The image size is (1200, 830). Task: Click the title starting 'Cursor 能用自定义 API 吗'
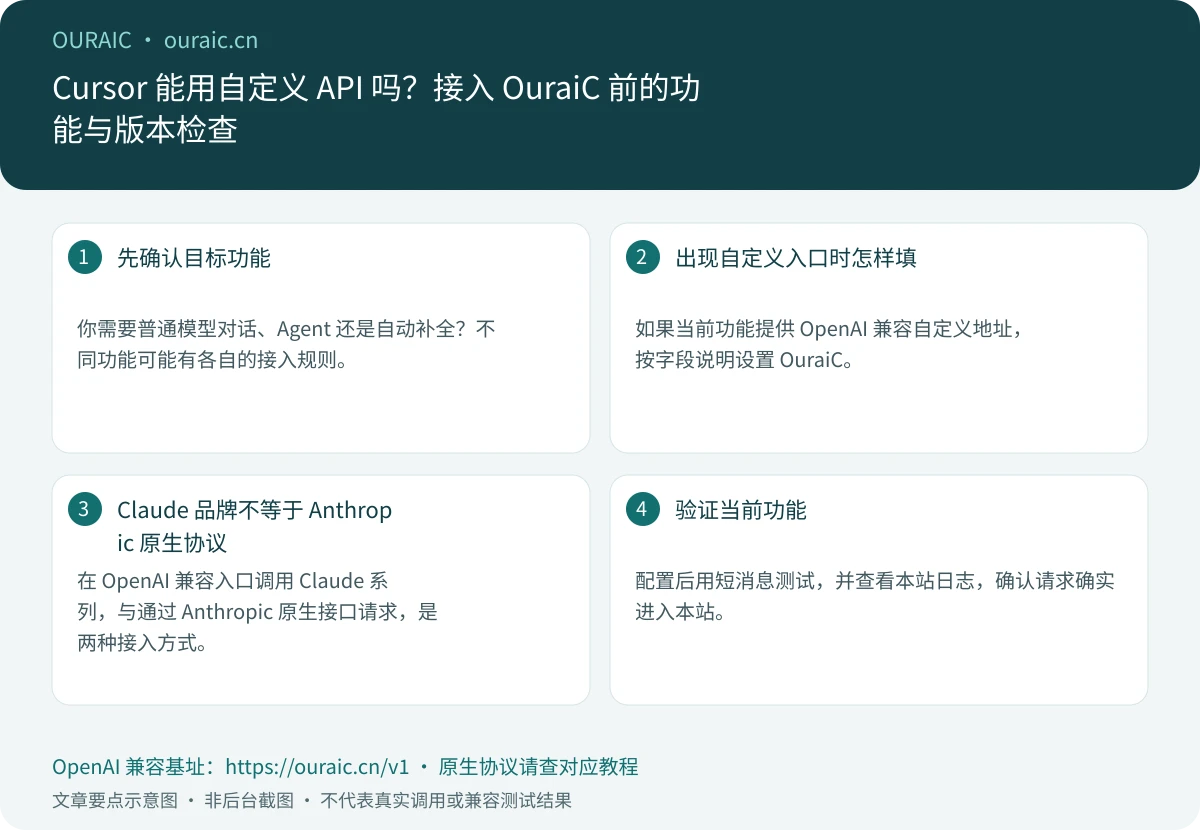[376, 109]
